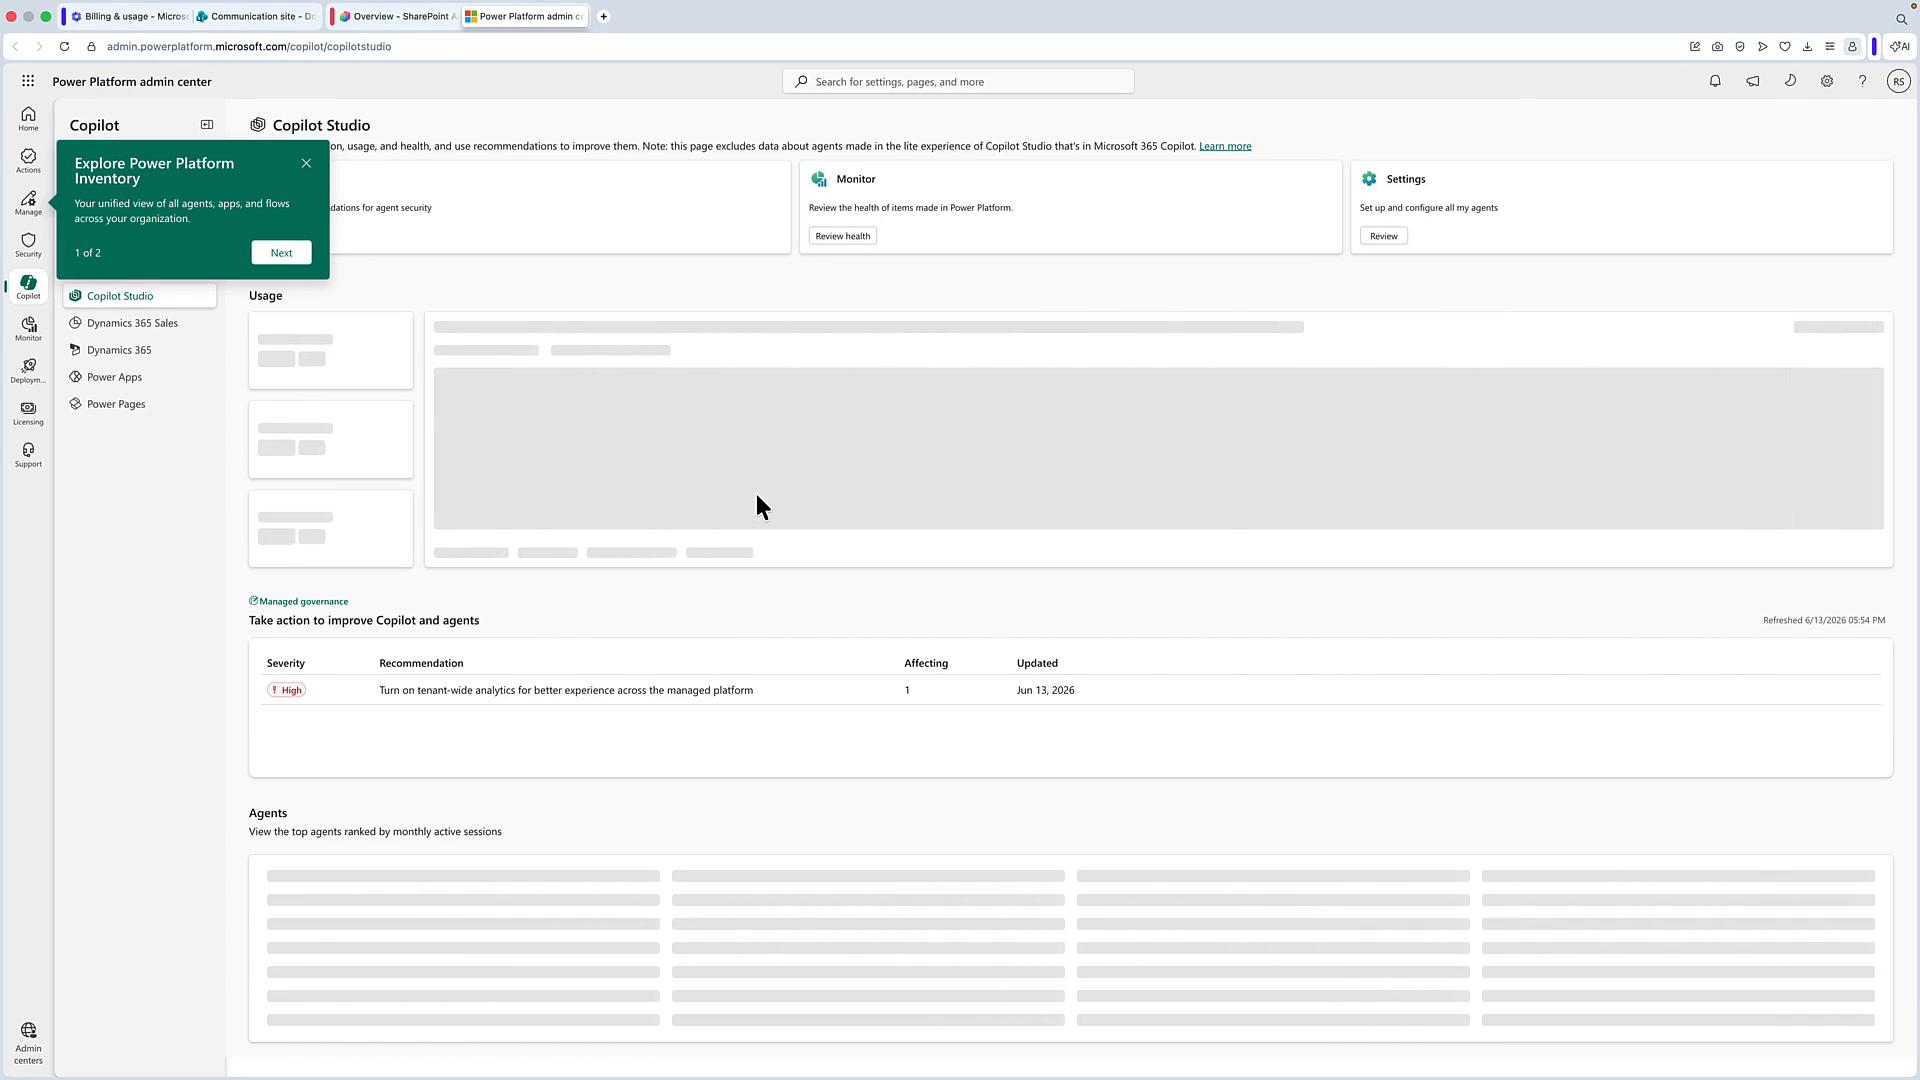Viewport: 1920px width, 1080px height.
Task: Open Licensing in the left rail
Action: point(28,413)
